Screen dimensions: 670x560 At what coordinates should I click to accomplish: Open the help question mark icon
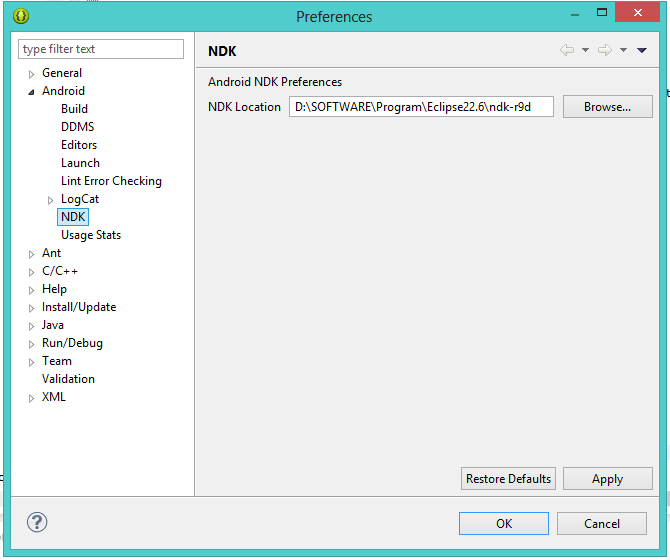(37, 522)
